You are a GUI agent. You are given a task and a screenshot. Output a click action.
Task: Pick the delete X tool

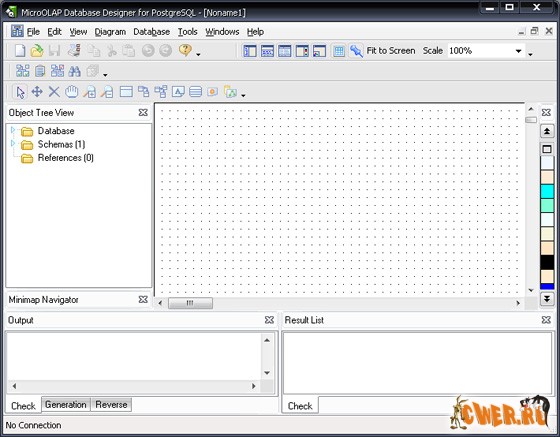point(54,92)
